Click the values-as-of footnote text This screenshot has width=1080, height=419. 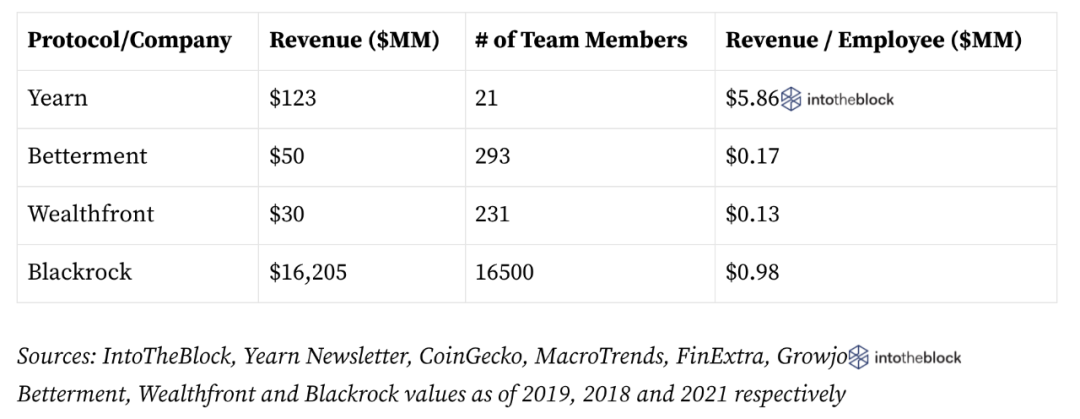click(x=432, y=390)
